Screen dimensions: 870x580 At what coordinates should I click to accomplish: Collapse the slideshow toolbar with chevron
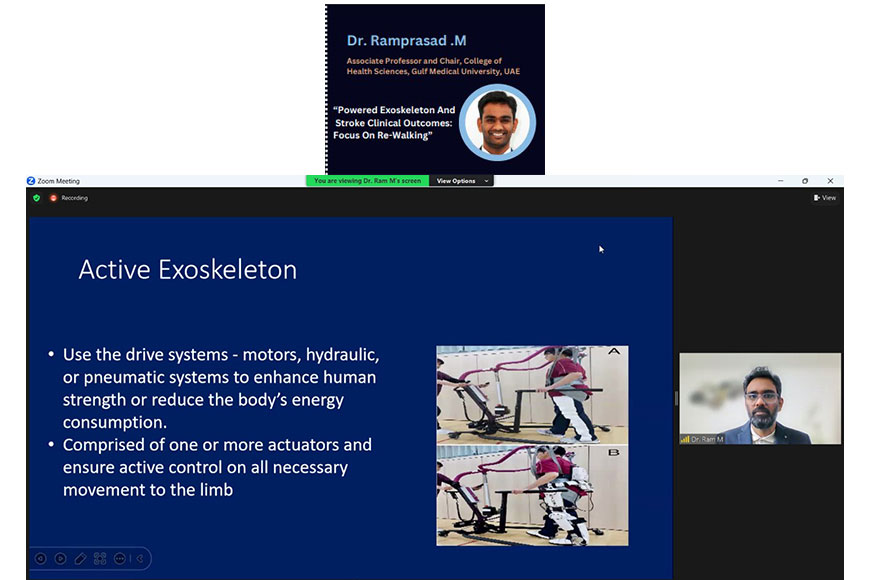[x=140, y=559]
